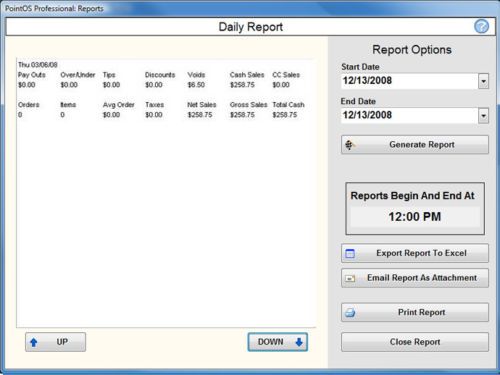Click the gear icon on Generate Report

tap(349, 145)
